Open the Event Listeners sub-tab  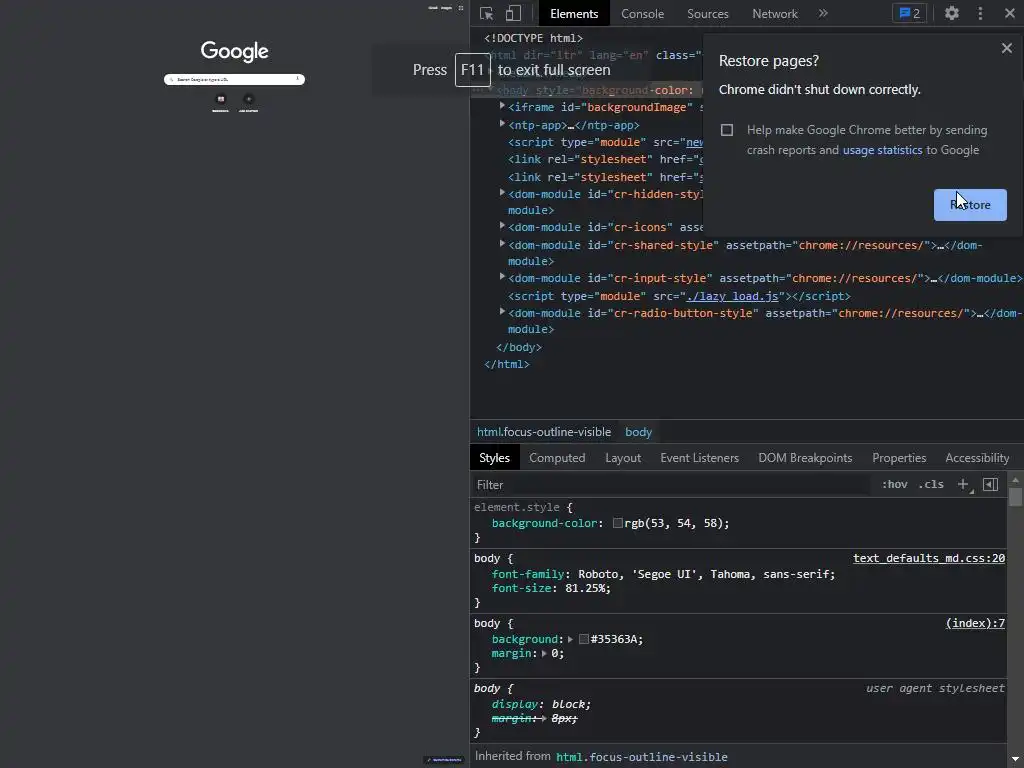coord(699,458)
